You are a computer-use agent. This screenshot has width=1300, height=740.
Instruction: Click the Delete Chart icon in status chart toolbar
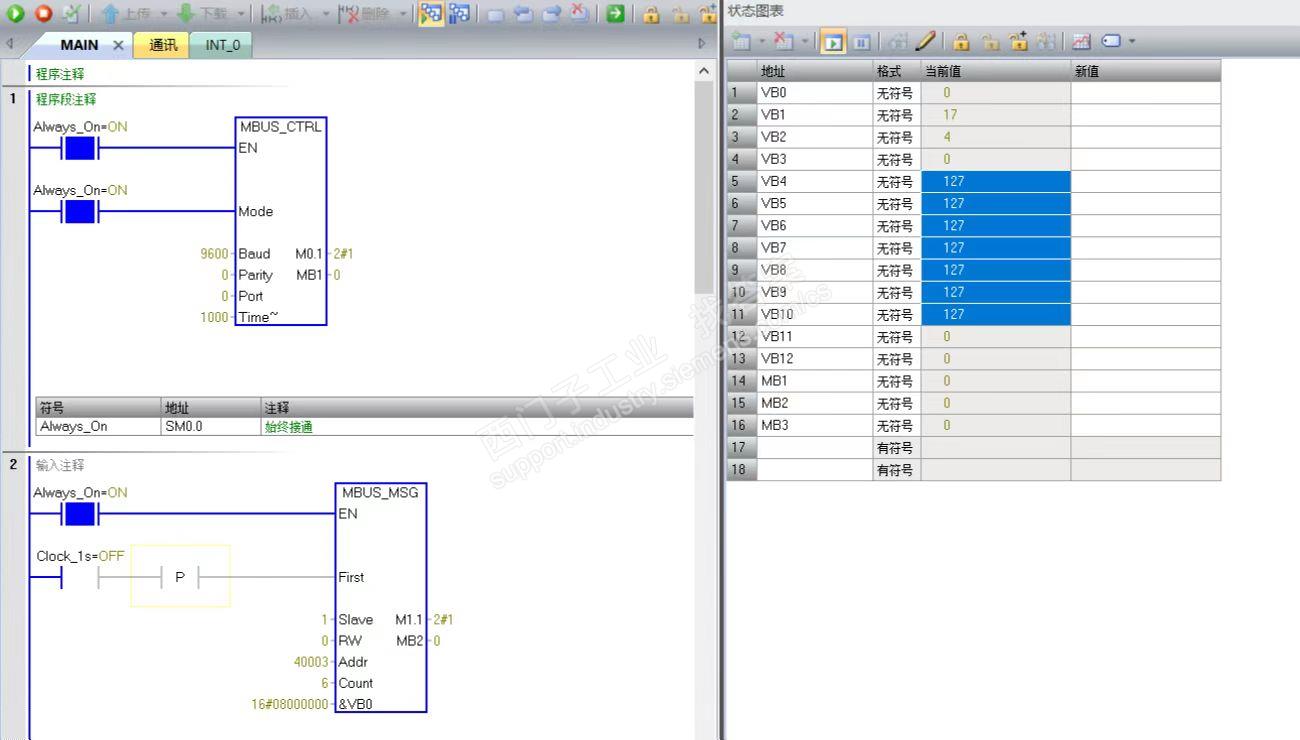(783, 41)
